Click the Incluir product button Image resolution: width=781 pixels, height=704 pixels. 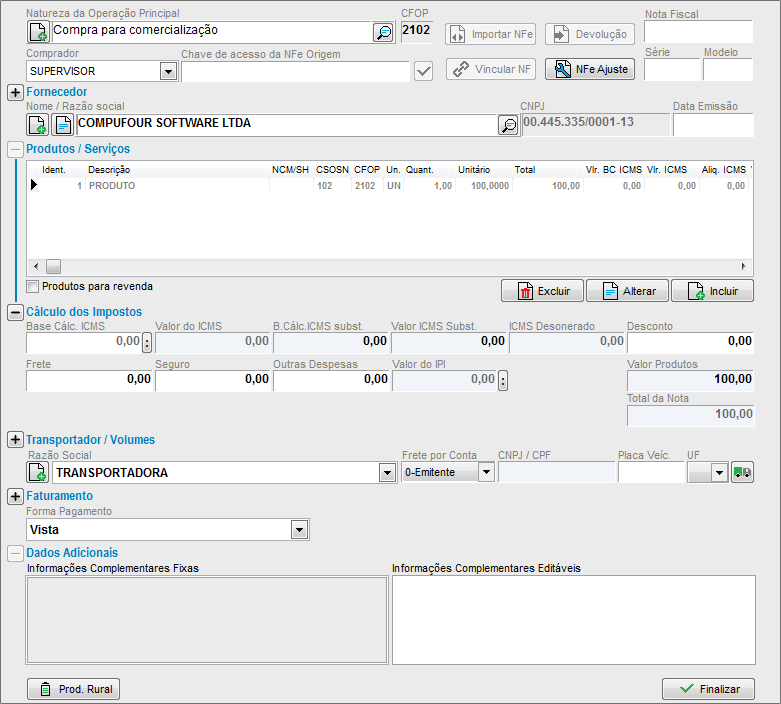(x=713, y=291)
